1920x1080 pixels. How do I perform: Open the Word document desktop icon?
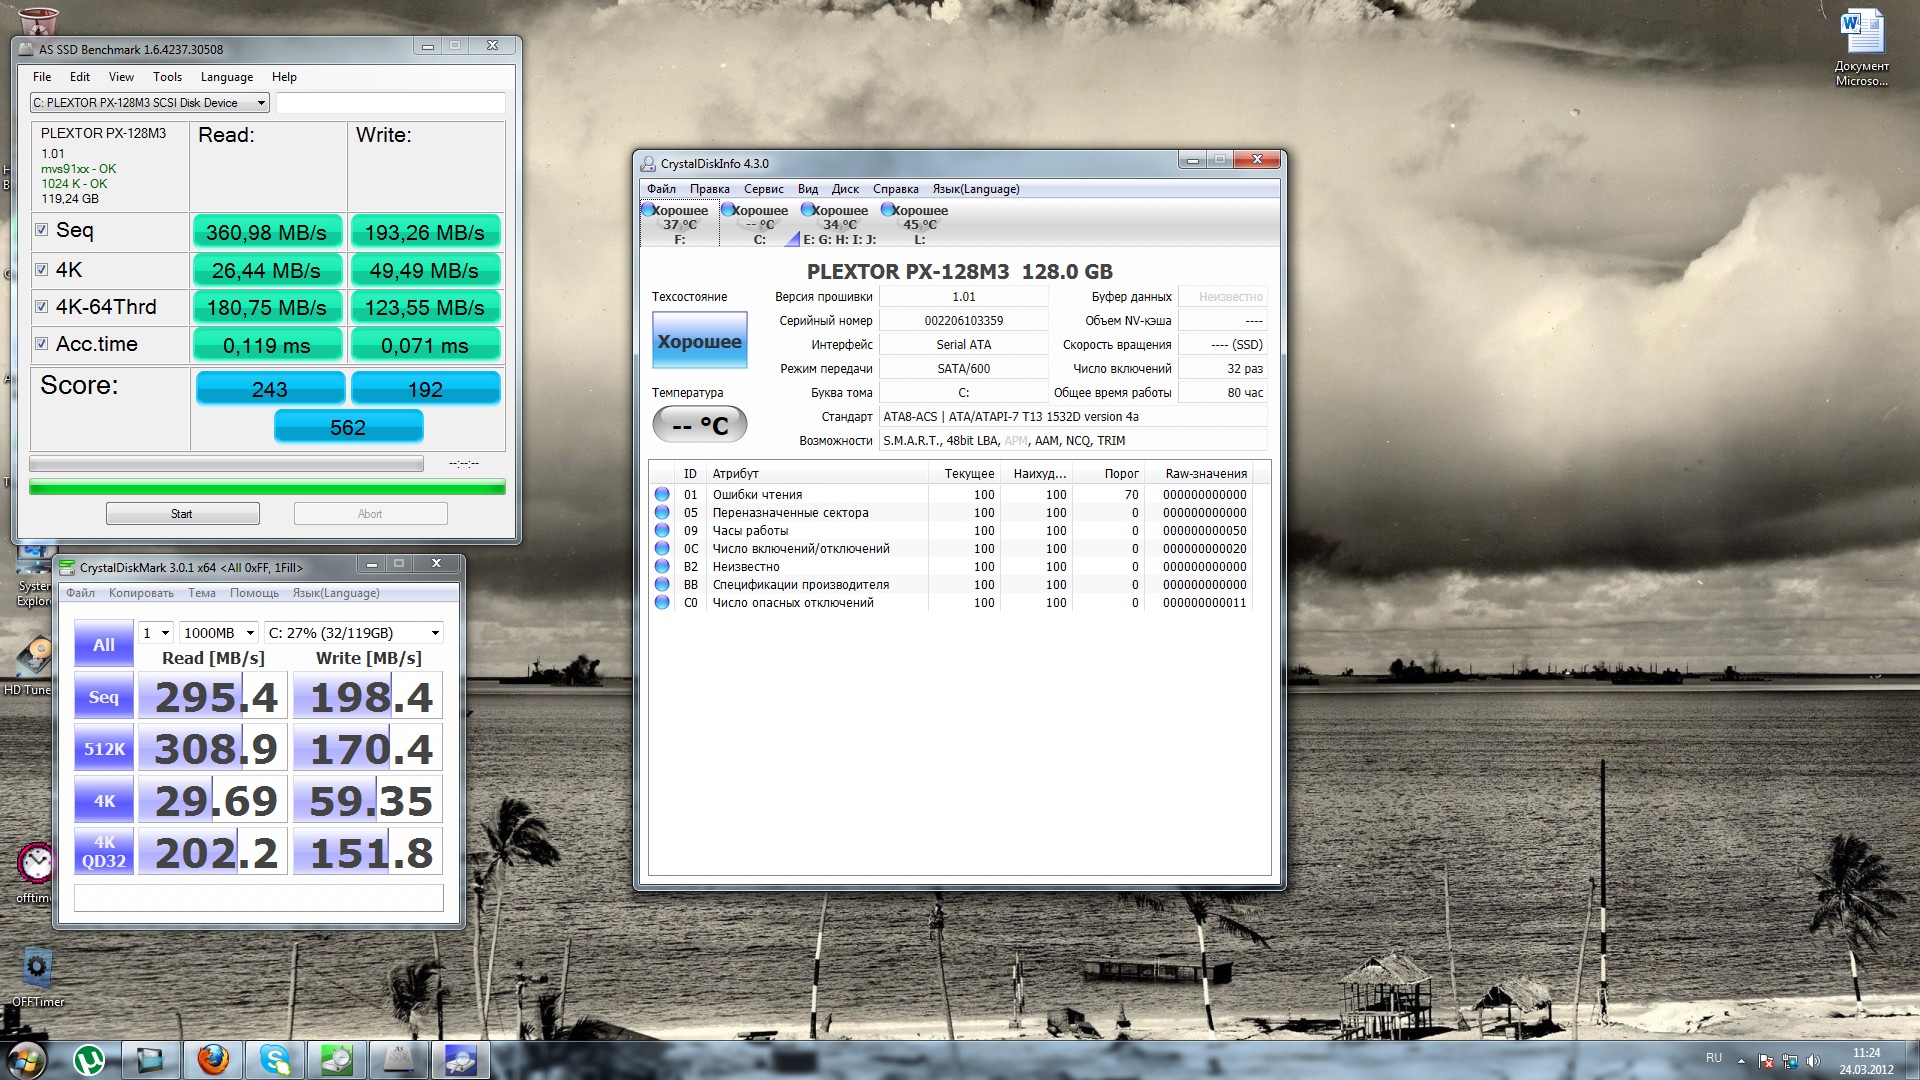(1861, 48)
